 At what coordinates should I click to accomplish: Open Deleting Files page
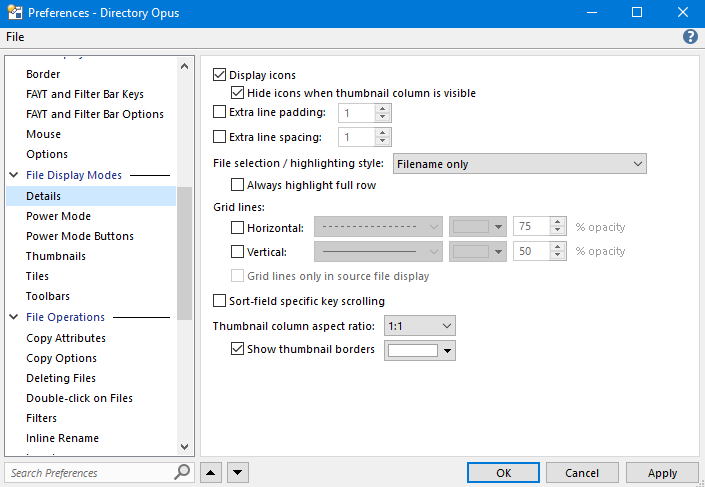click(x=61, y=378)
